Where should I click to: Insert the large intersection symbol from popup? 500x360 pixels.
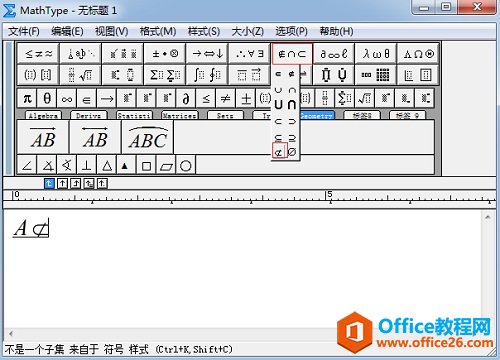point(292,105)
